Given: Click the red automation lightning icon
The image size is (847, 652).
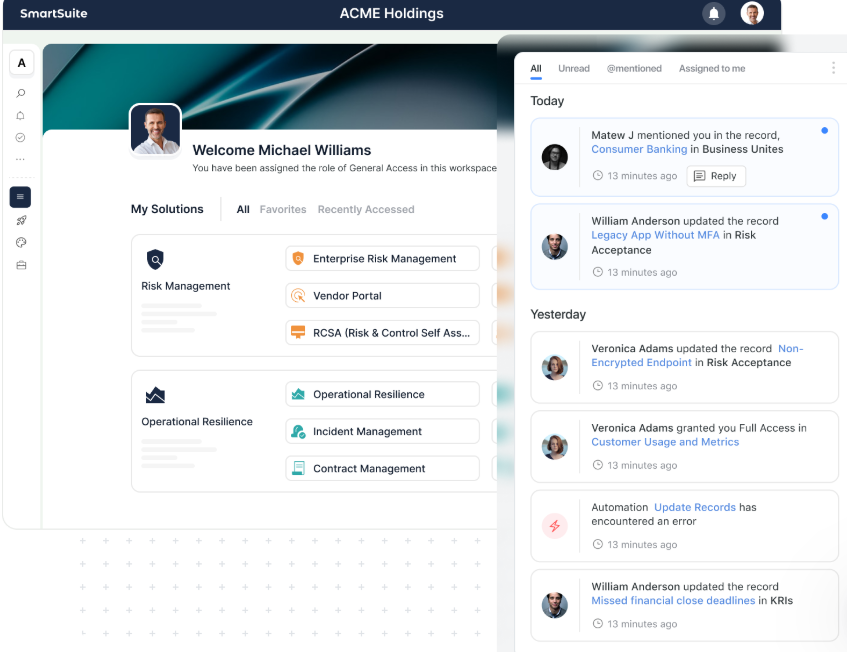Looking at the screenshot, I should (x=555, y=526).
